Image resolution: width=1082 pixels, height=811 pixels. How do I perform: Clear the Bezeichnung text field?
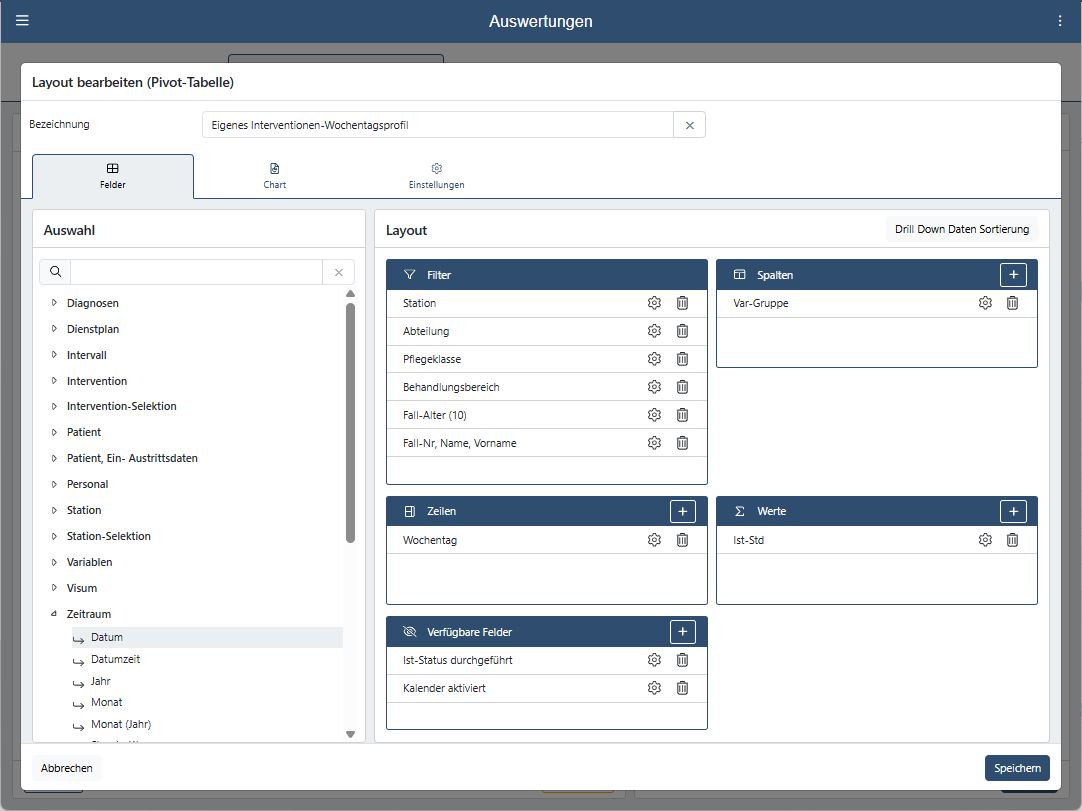pyautogui.click(x=689, y=125)
